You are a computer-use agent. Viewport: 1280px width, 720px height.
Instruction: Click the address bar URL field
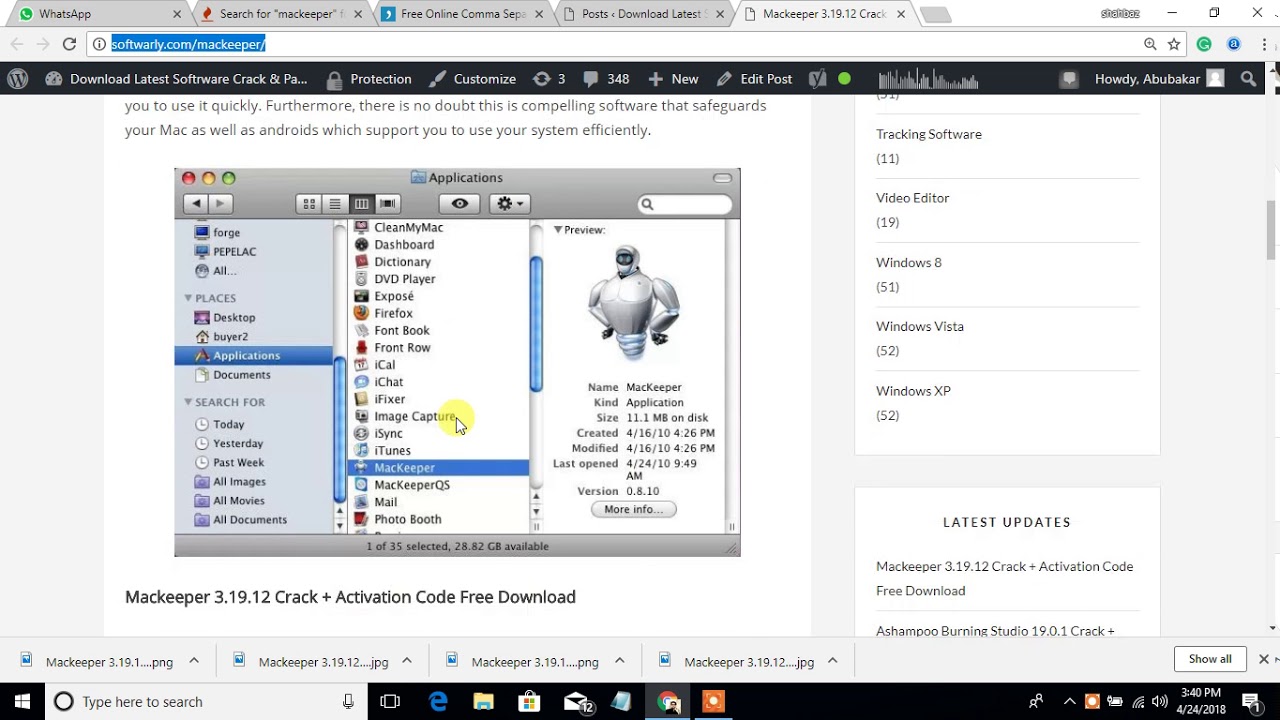coord(620,44)
